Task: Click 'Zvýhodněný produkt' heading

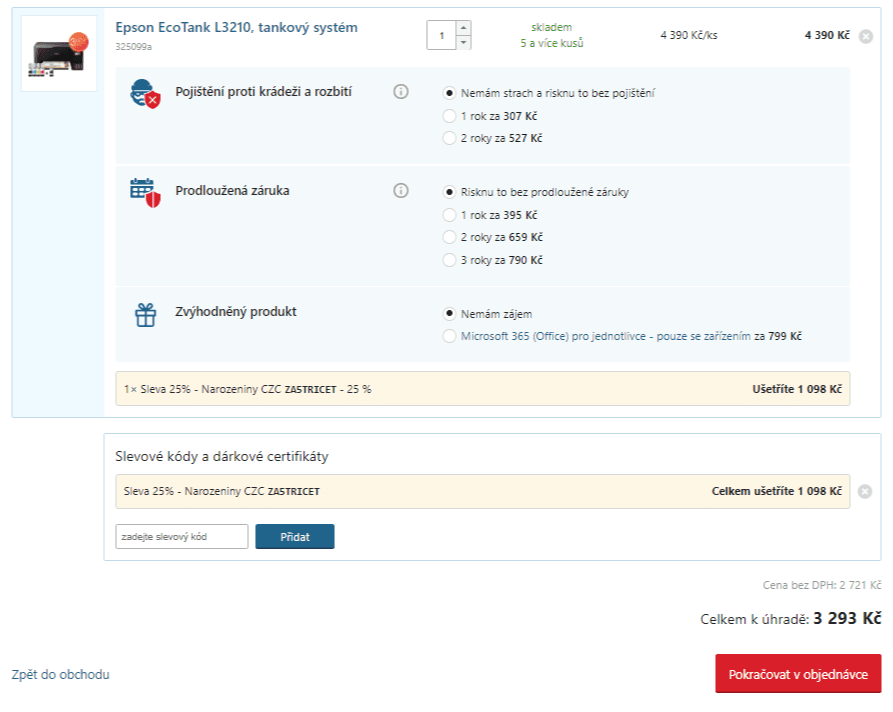Action: tap(236, 312)
